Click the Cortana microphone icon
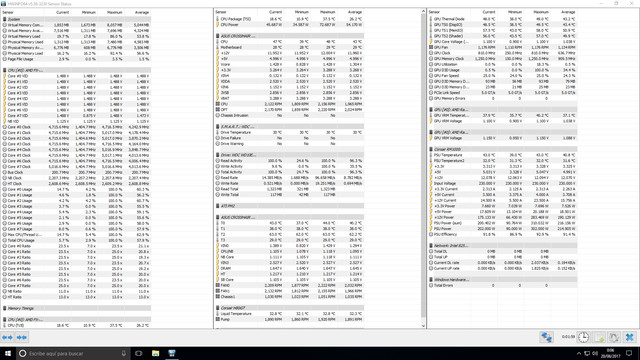640x360 pixels. pos(124,353)
